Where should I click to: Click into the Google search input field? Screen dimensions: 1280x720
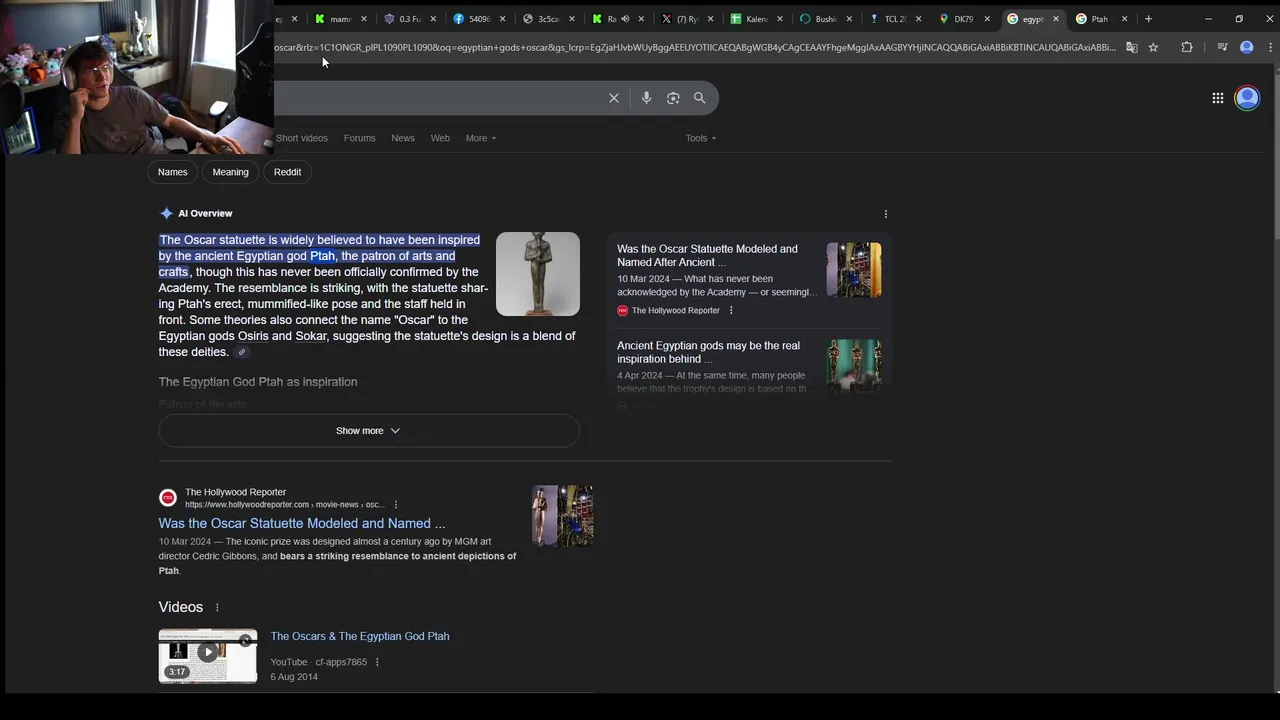(x=438, y=98)
